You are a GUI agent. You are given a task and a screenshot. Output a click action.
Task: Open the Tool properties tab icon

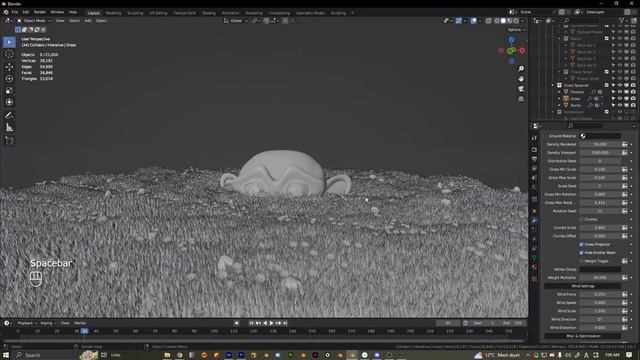click(534, 138)
